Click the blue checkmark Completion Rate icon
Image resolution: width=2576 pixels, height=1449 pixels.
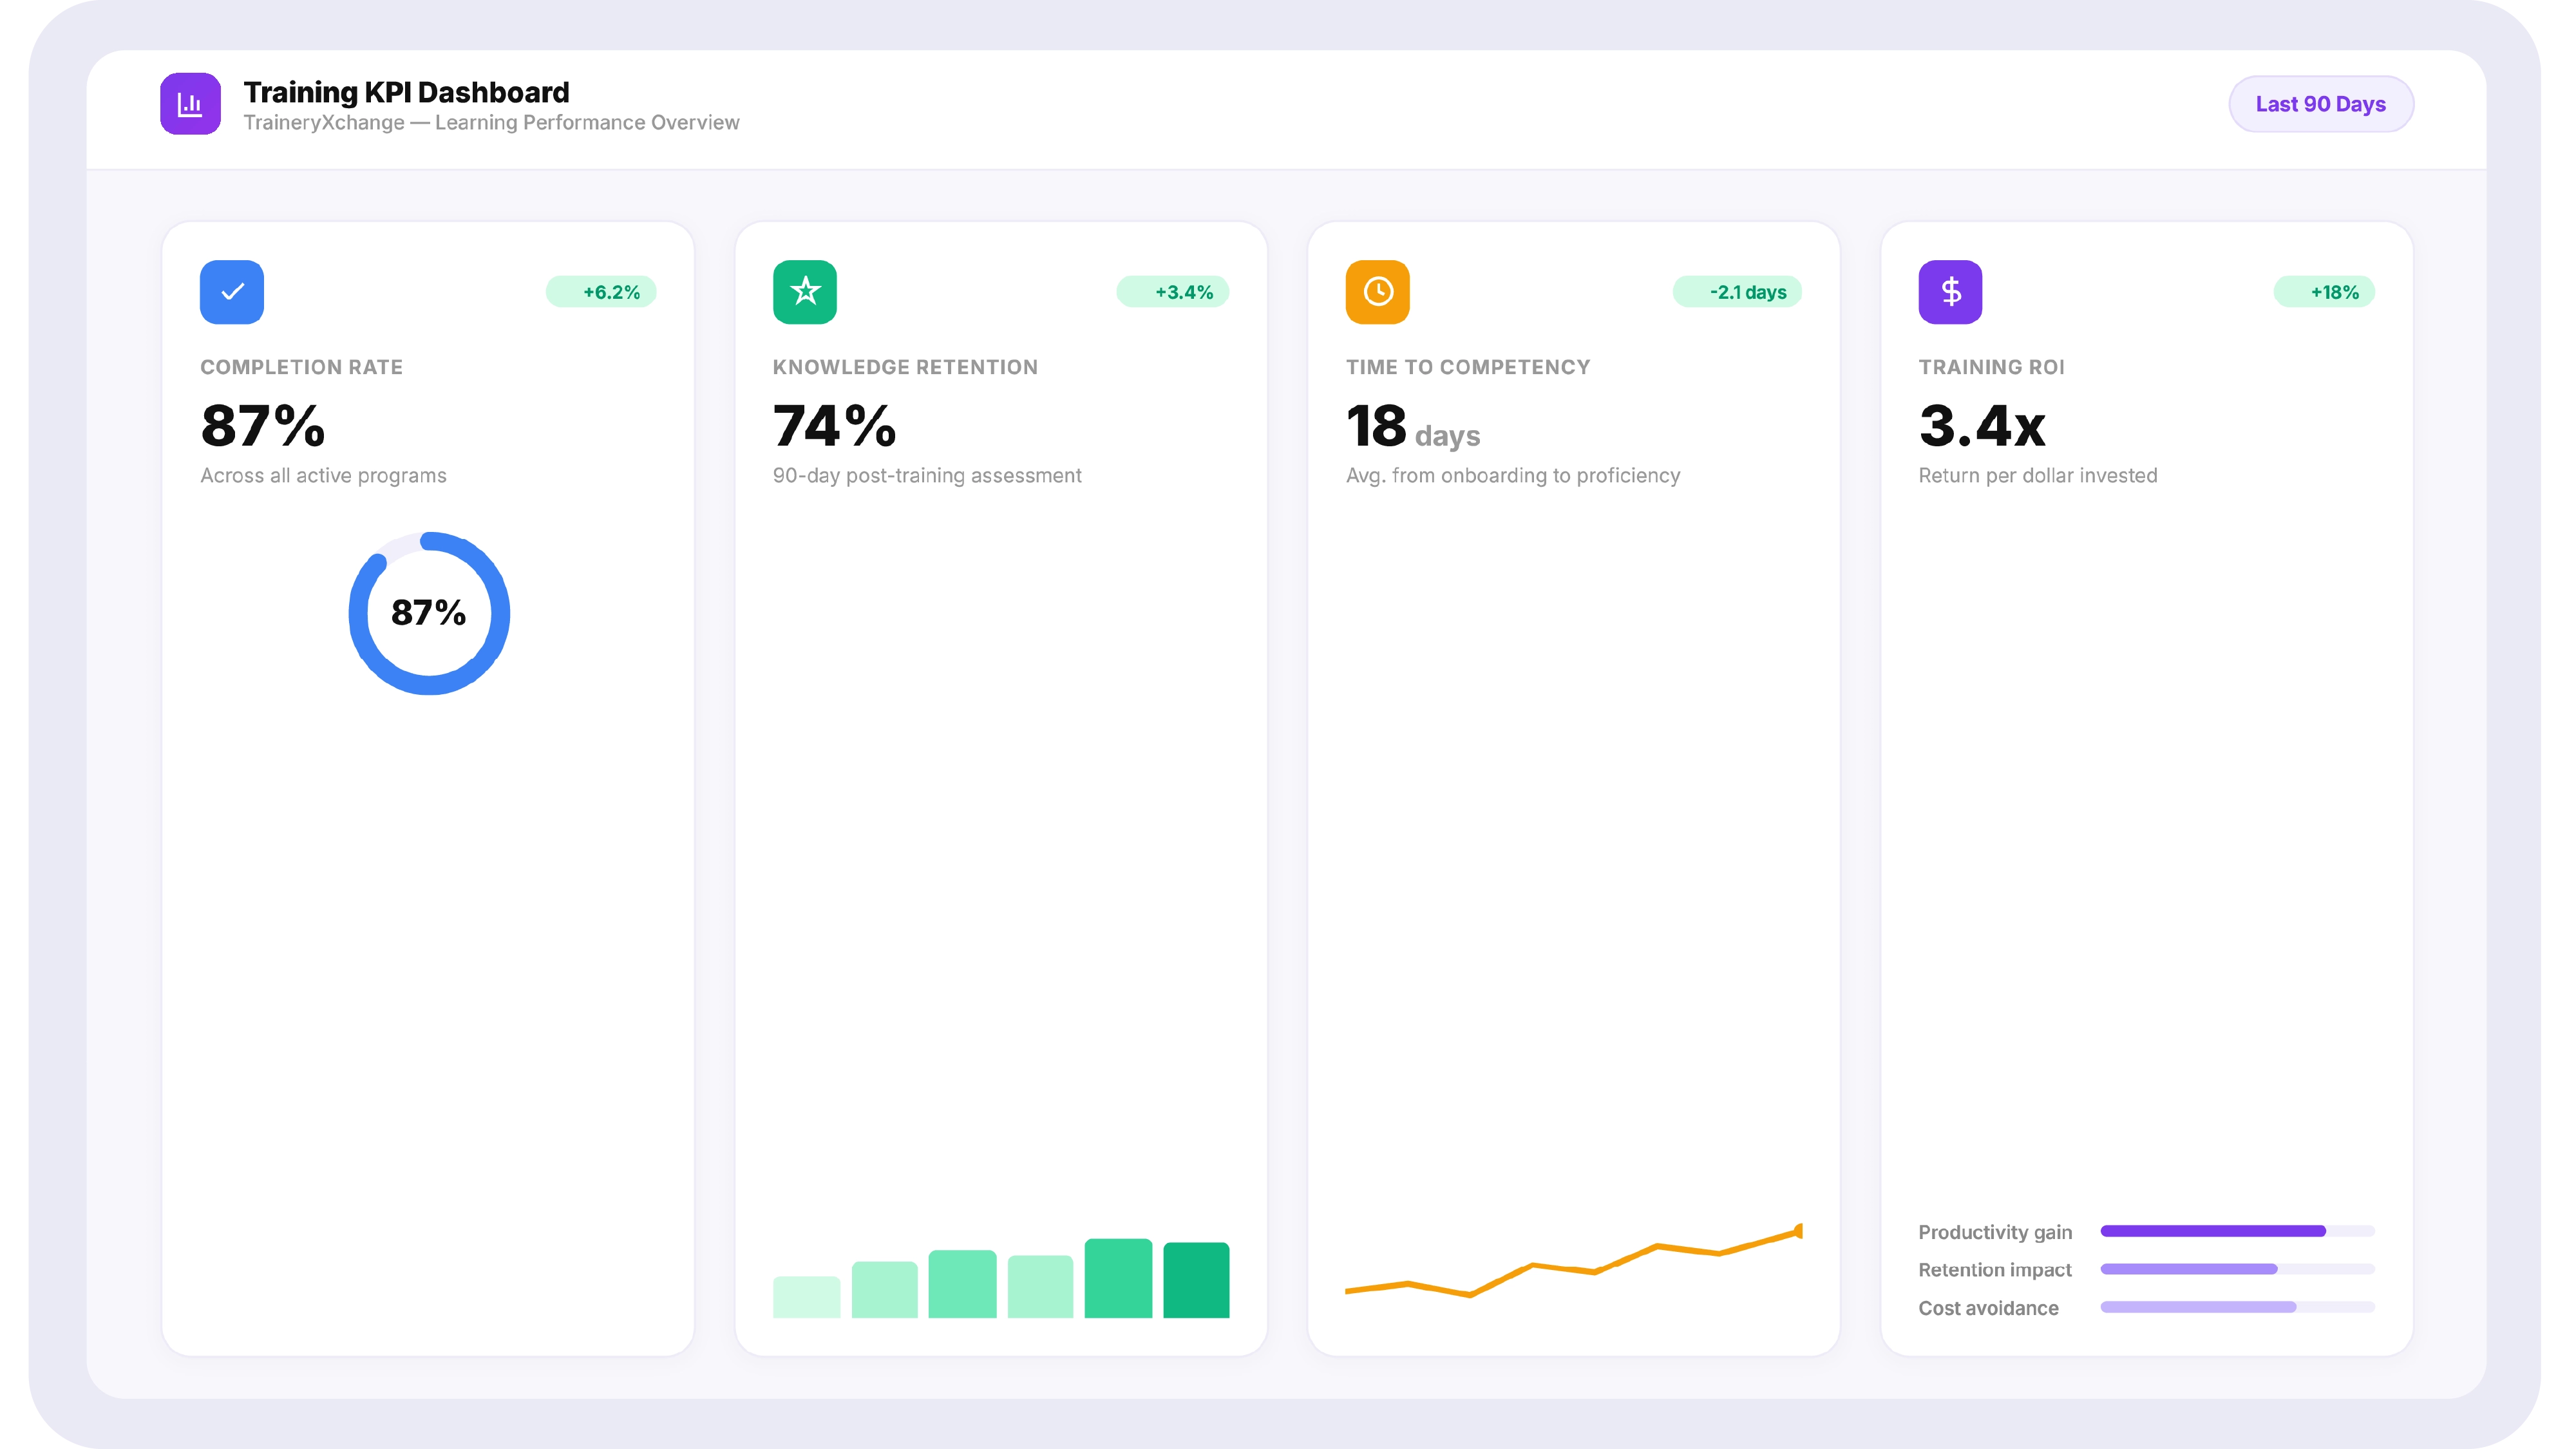(232, 292)
